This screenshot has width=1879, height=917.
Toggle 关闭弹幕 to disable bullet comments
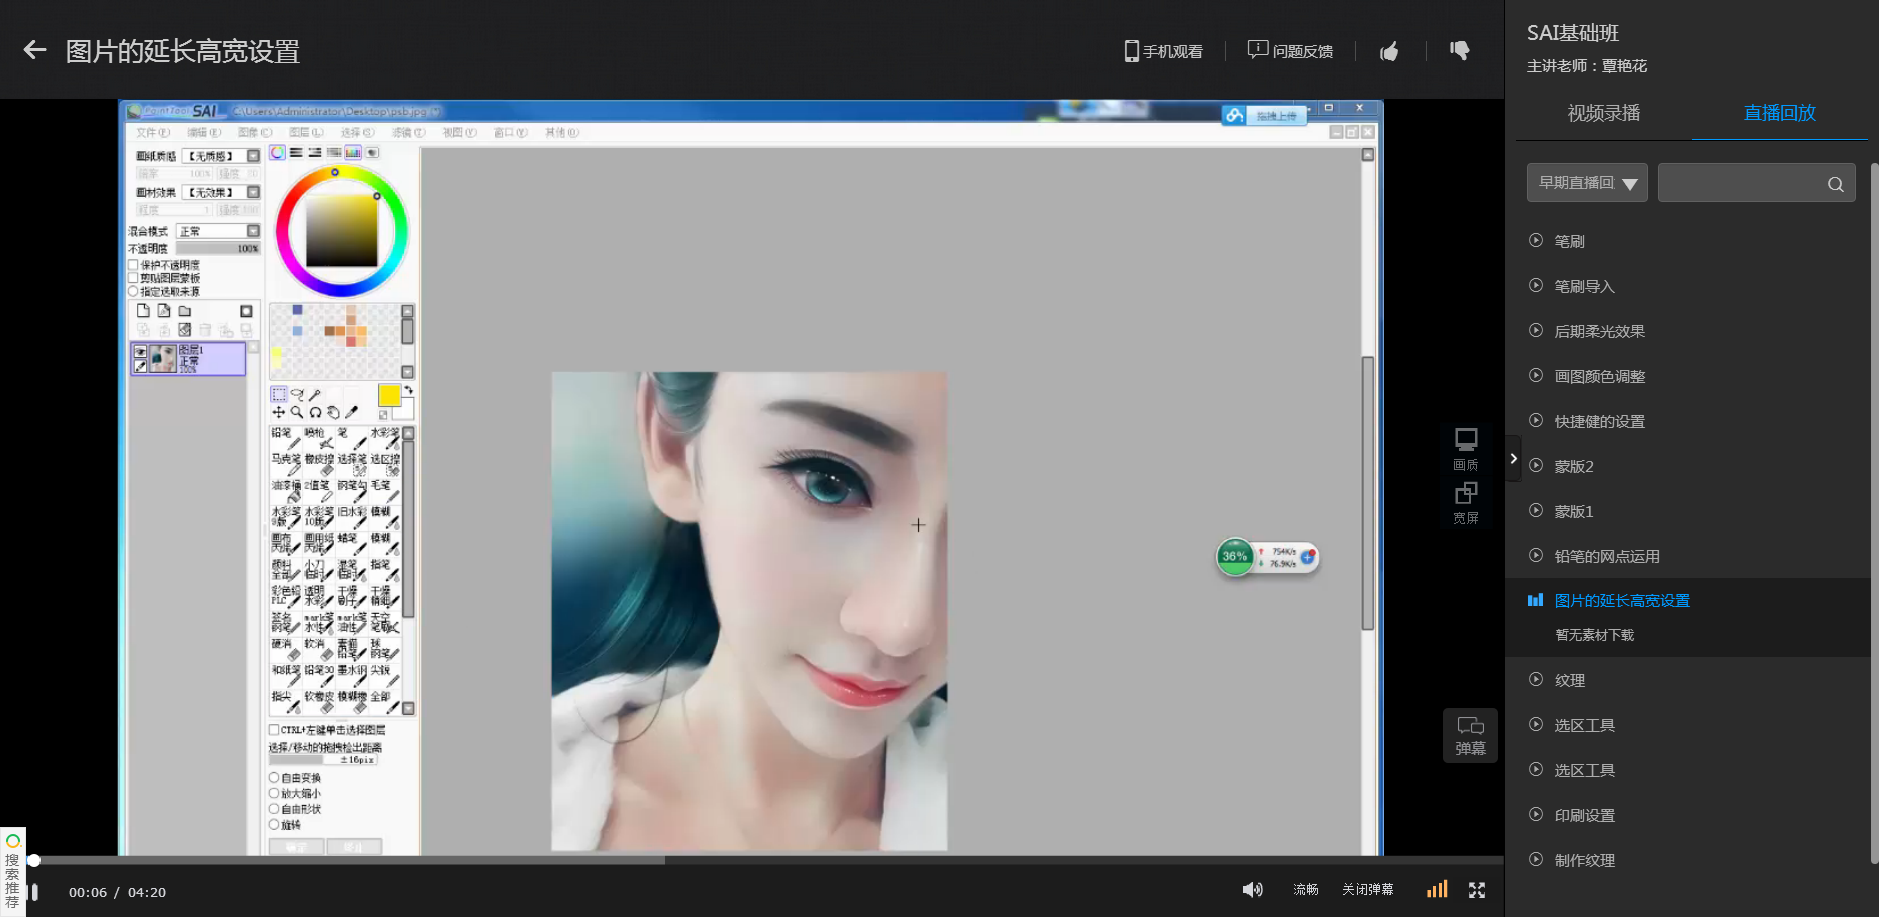click(x=1367, y=890)
